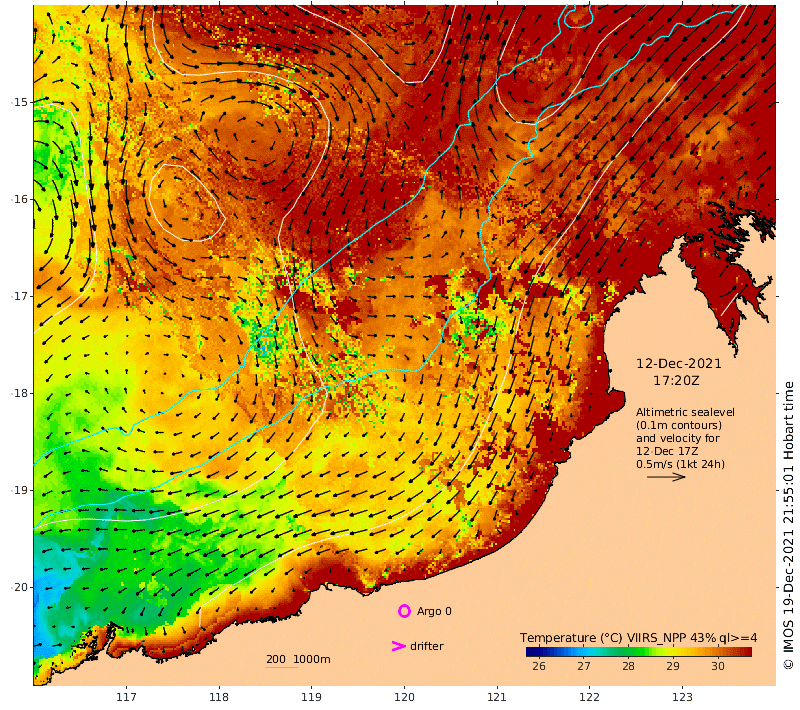Click the longitude axis label 119
The width and height of the screenshot is (800, 710).
click(x=311, y=697)
